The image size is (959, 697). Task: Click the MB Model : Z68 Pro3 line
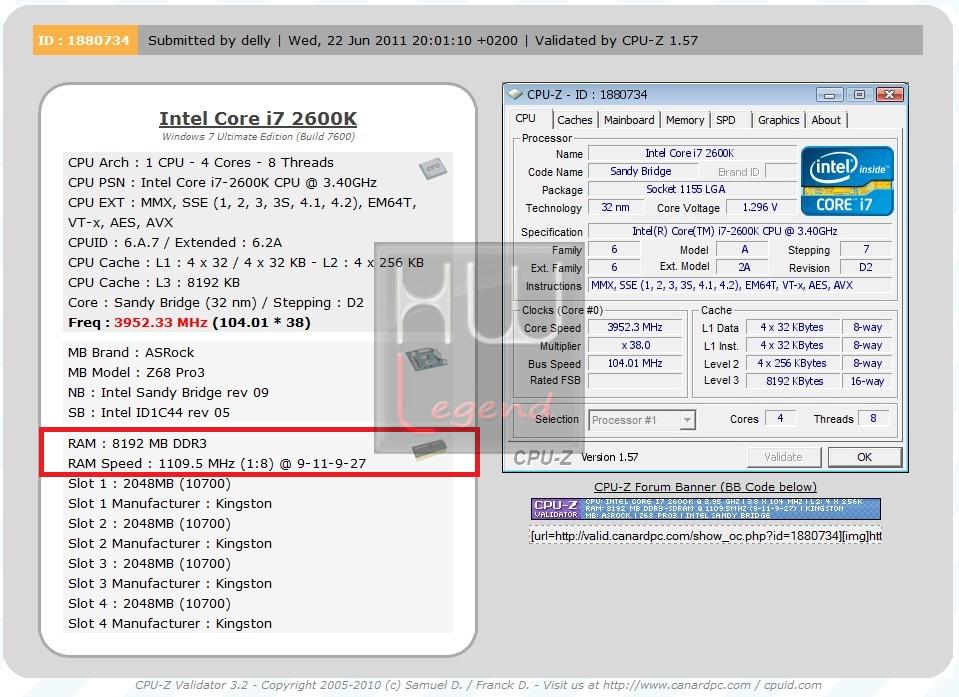136,372
